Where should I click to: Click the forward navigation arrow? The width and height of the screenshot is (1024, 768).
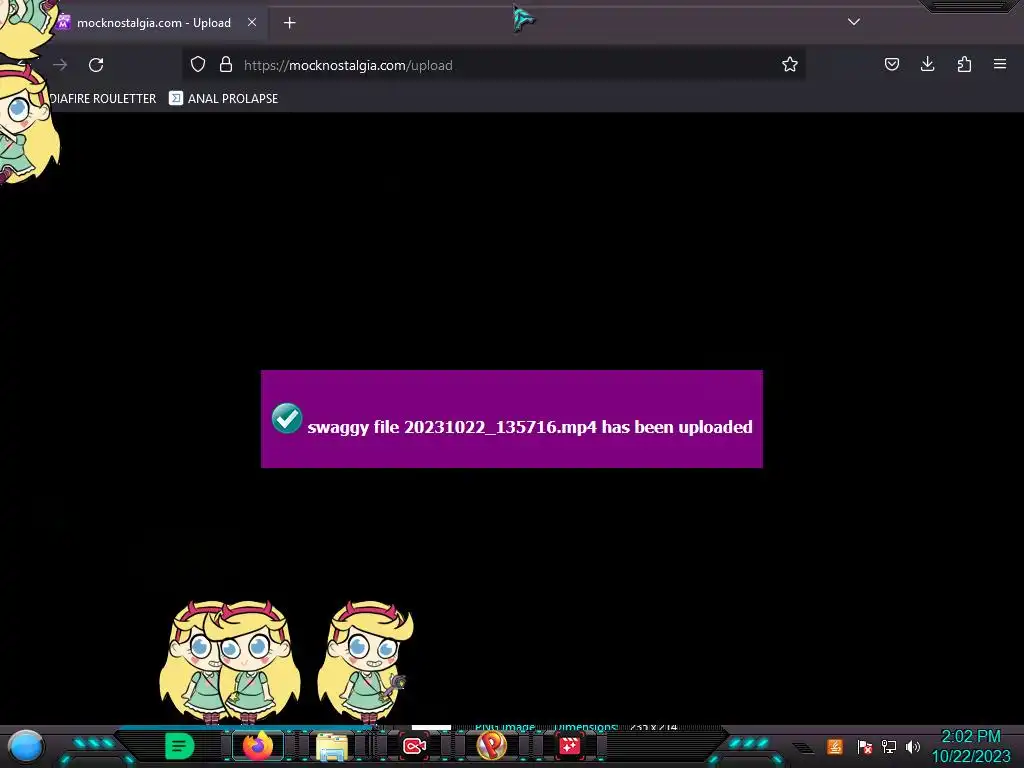point(60,65)
